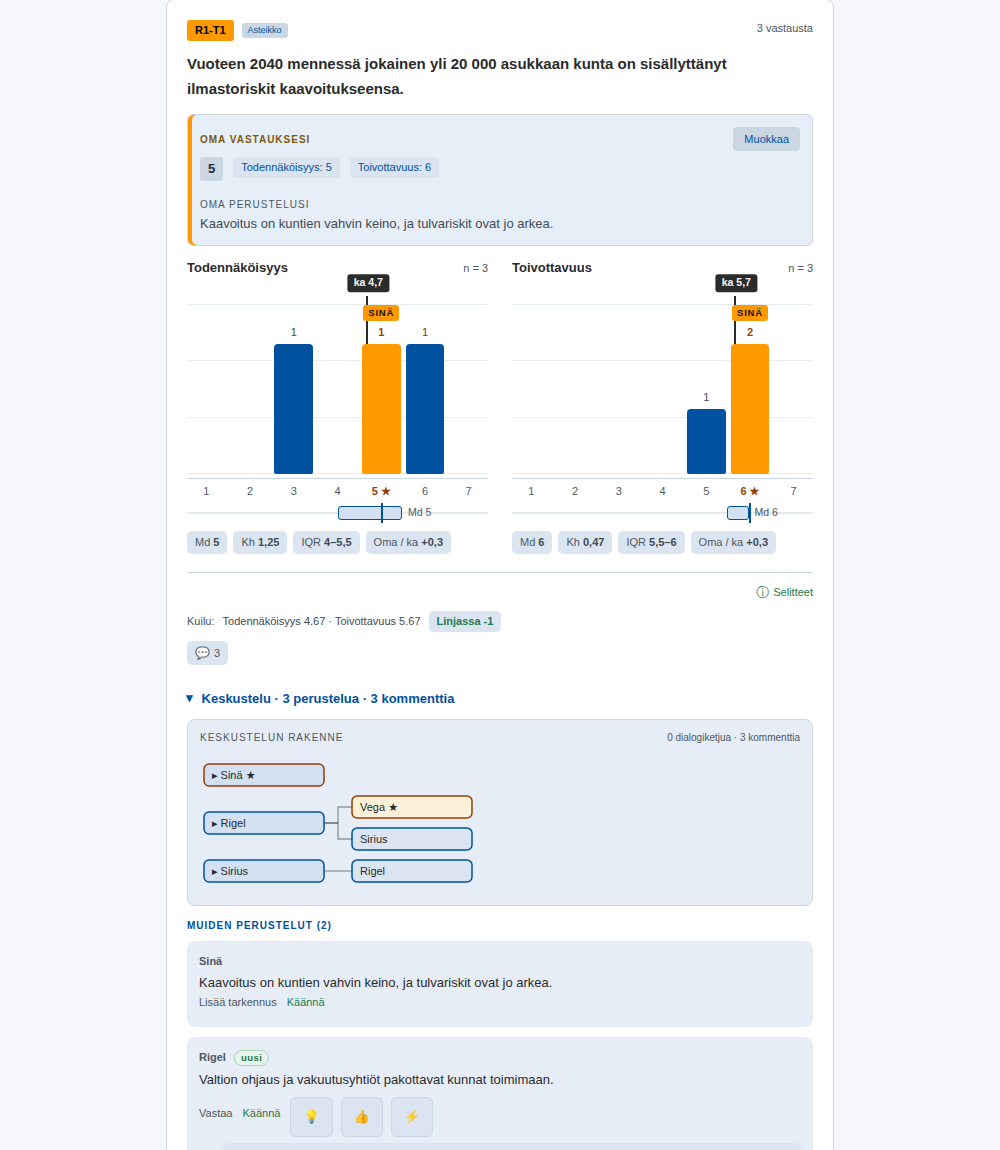Click the 'MUIDEN PERUSTELUT (2)' heading
Image resolution: width=1000 pixels, height=1150 pixels.
coord(259,926)
